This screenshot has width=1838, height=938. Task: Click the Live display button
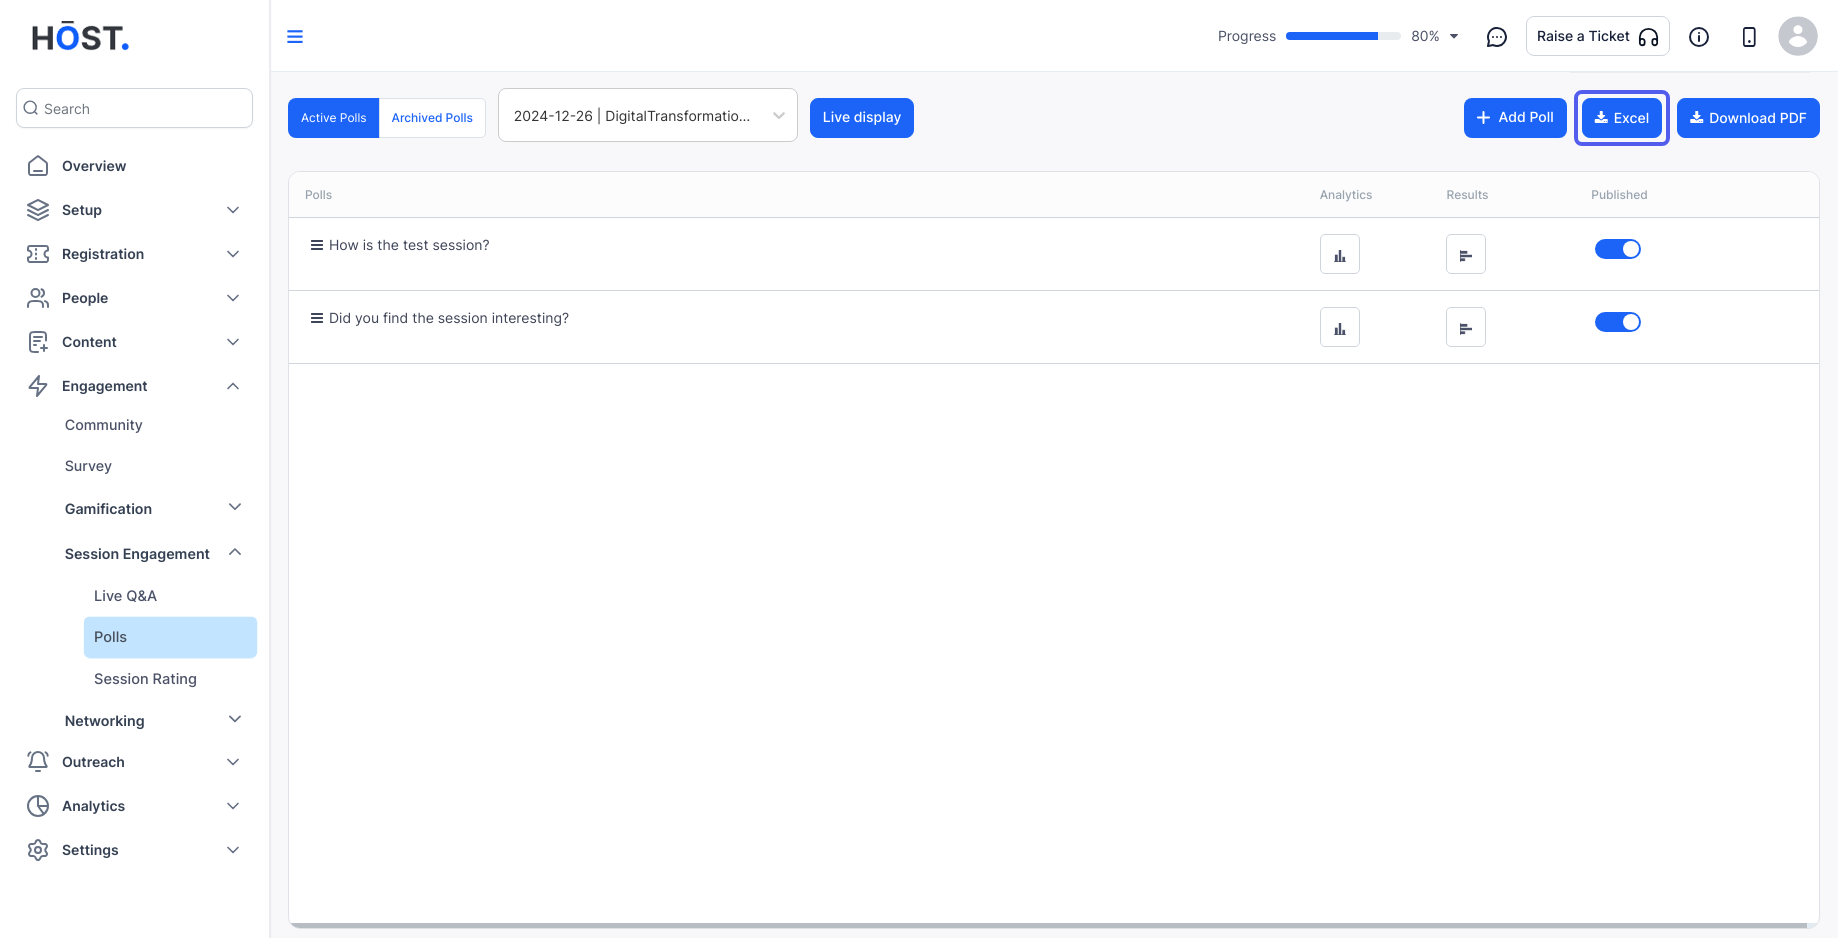pyautogui.click(x=861, y=118)
